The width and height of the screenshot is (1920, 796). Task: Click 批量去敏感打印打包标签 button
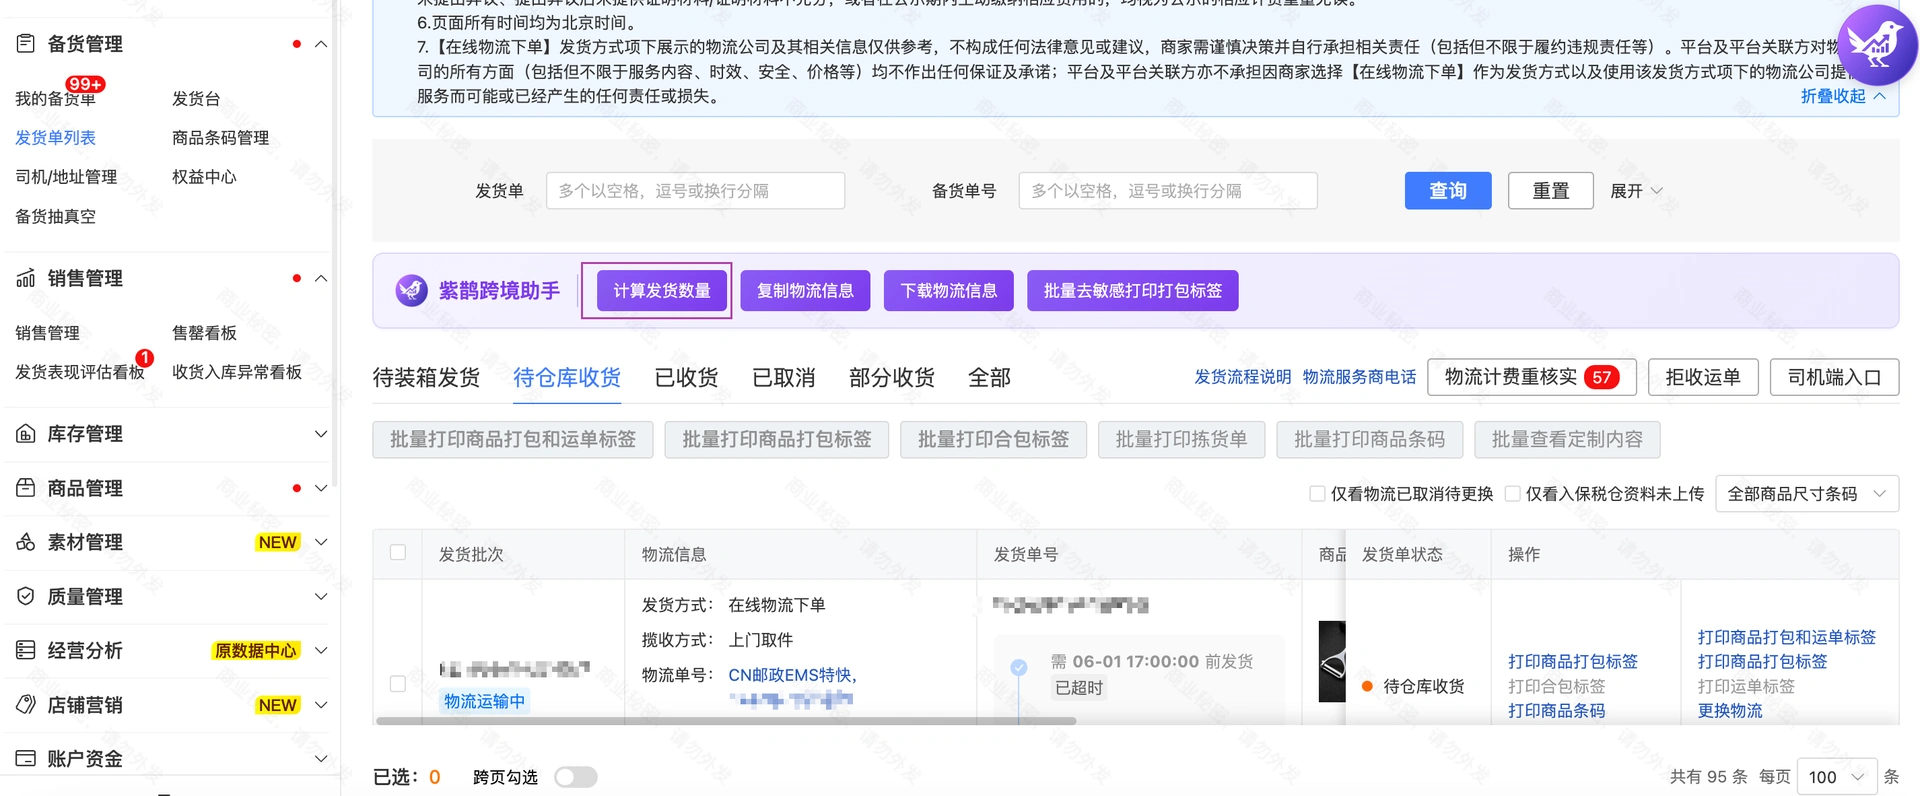click(x=1132, y=290)
